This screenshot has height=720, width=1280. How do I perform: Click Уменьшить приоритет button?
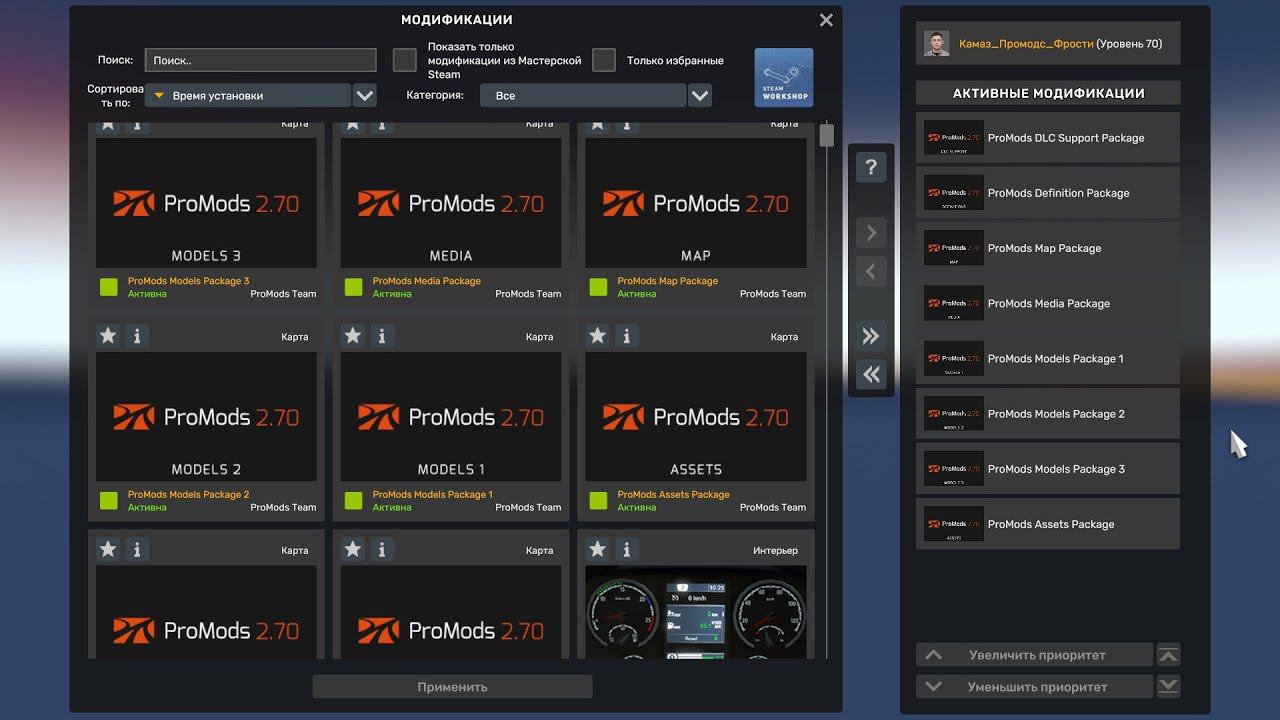(x=1035, y=687)
